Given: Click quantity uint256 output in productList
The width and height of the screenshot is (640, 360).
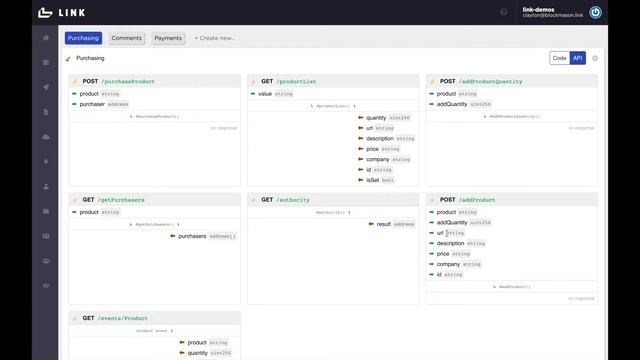Looking at the screenshot, I should 384,118.
